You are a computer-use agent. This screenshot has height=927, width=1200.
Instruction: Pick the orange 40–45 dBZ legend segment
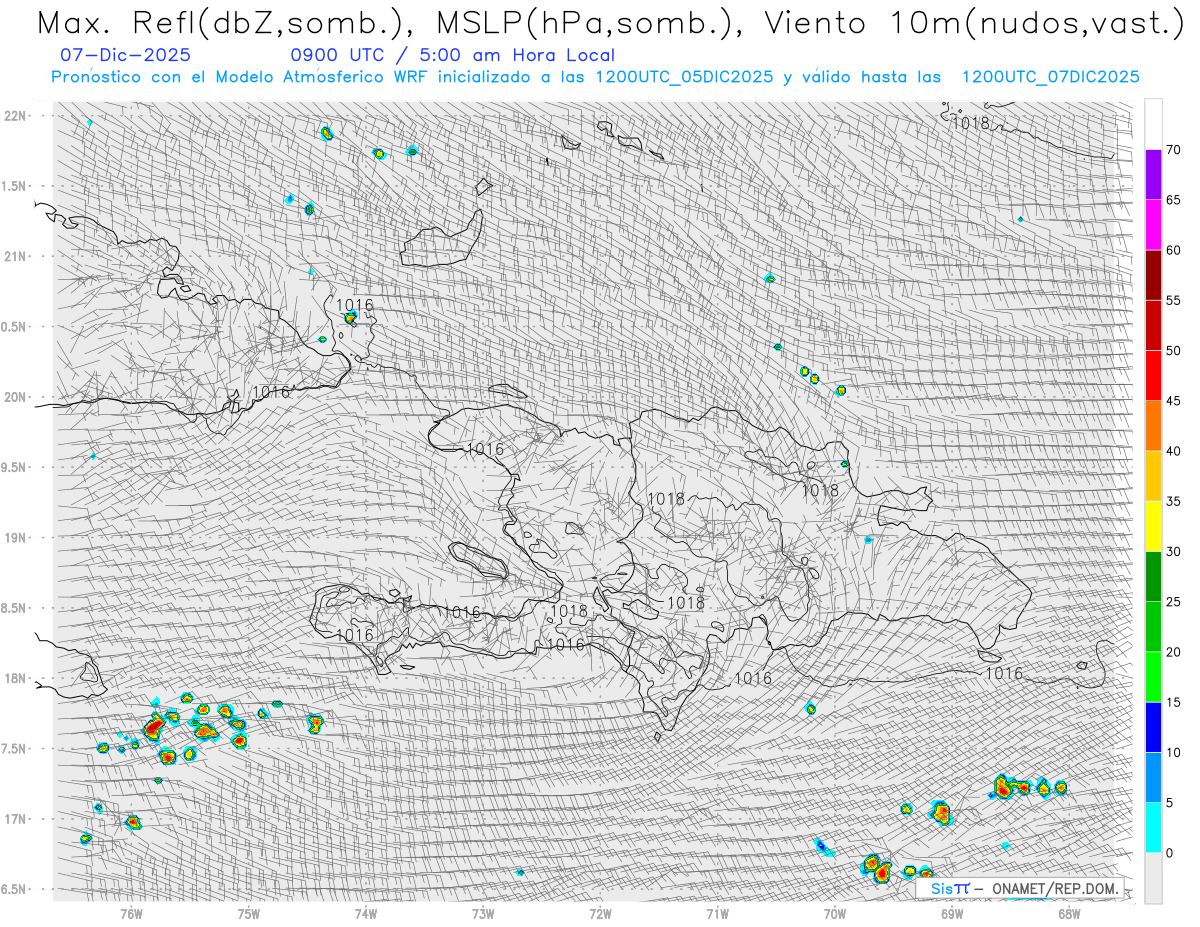(1153, 426)
